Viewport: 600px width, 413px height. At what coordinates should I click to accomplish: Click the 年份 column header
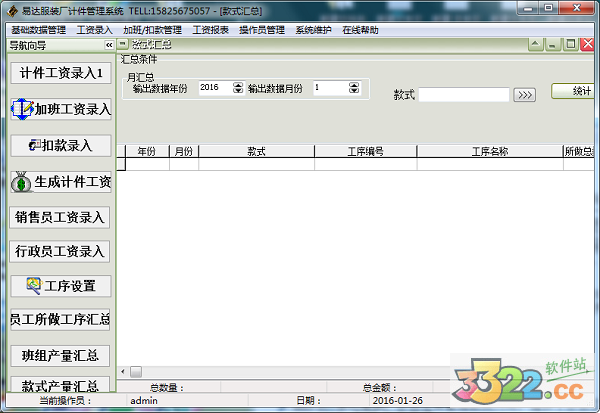point(147,152)
